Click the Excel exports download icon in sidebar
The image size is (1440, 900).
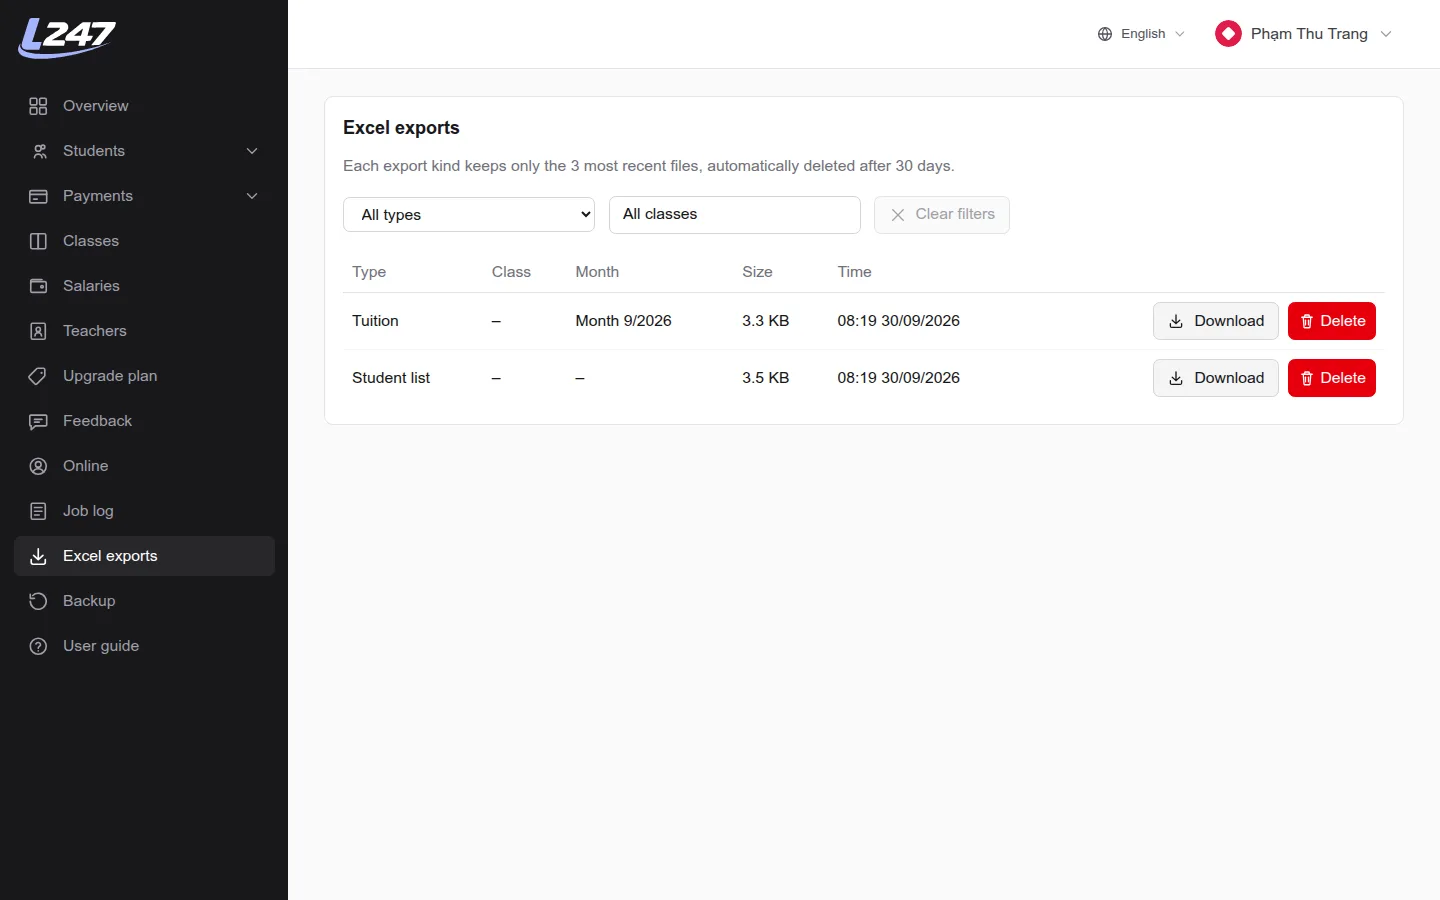(x=38, y=556)
